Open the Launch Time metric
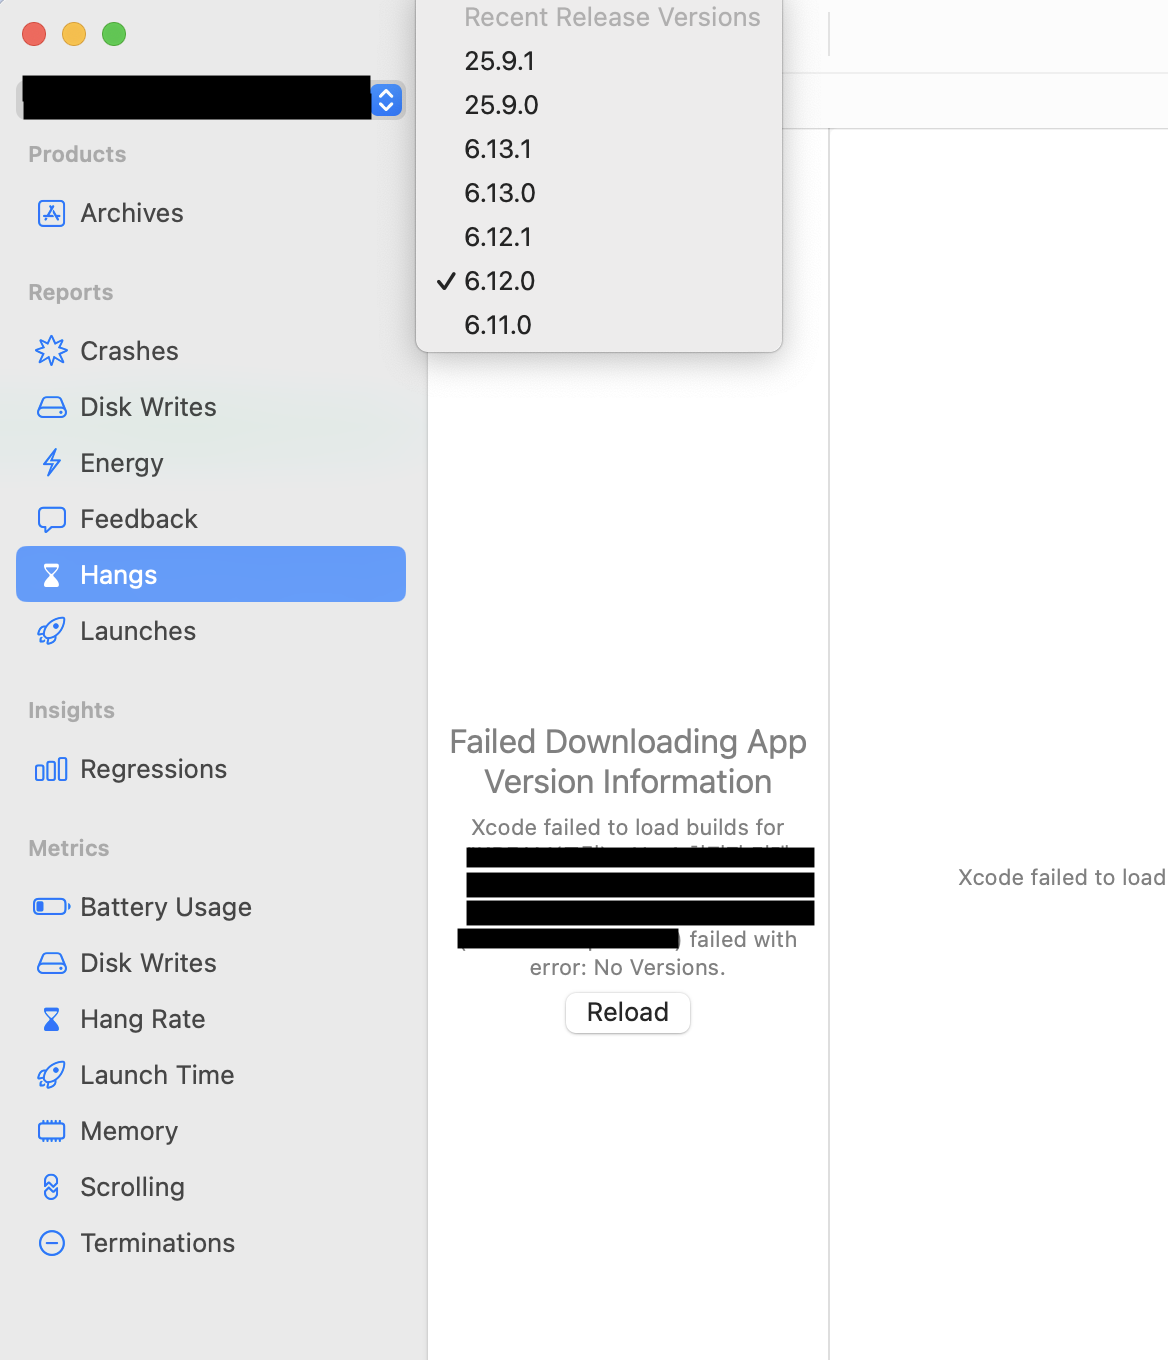Image resolution: width=1168 pixels, height=1360 pixels. (211, 1075)
